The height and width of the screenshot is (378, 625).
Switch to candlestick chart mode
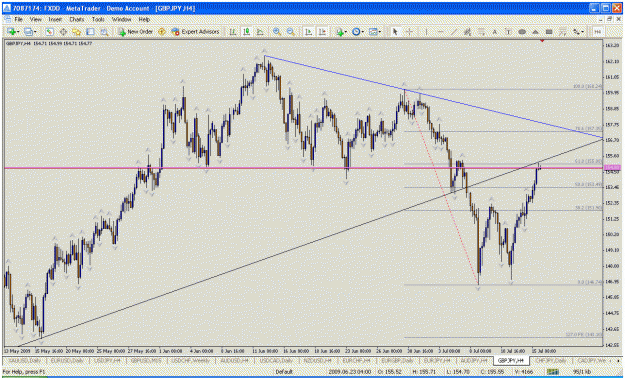pyautogui.click(x=246, y=32)
